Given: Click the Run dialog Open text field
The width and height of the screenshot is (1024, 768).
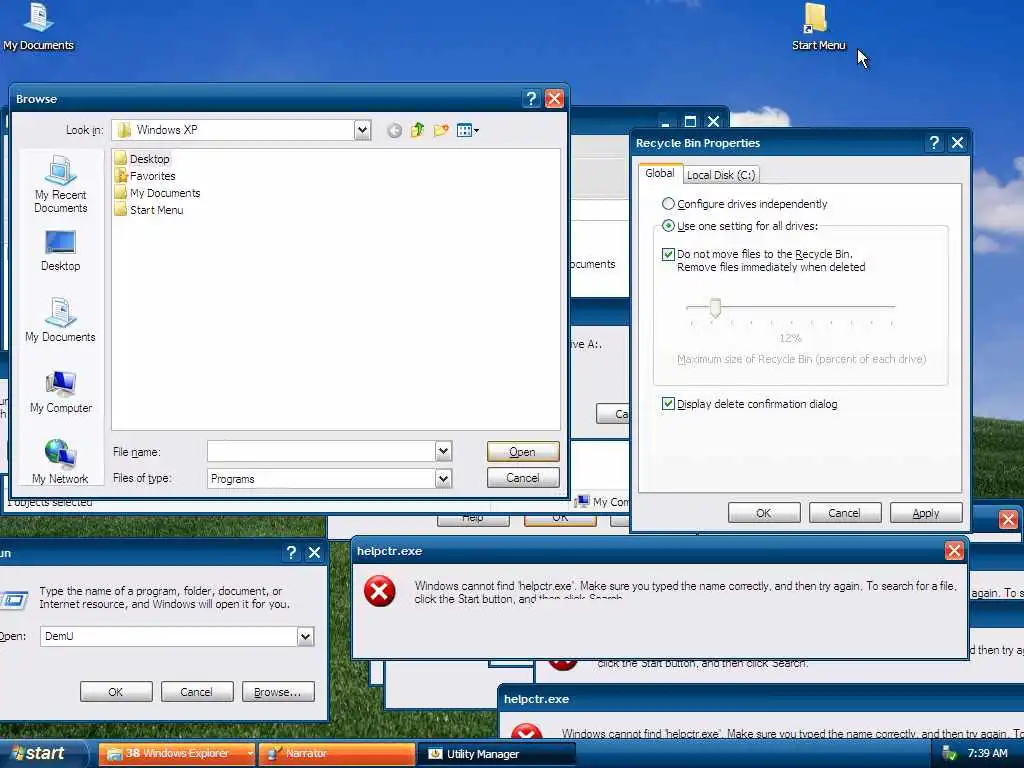Looking at the screenshot, I should coord(168,636).
